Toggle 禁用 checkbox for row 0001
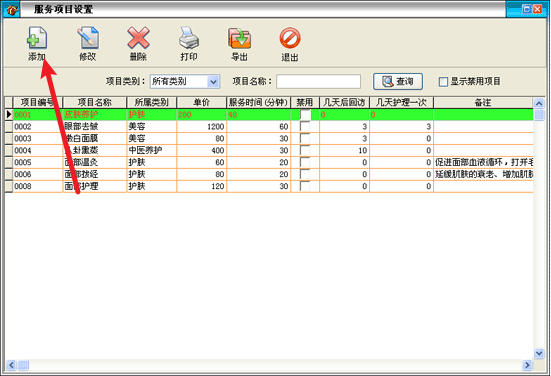 coord(305,115)
